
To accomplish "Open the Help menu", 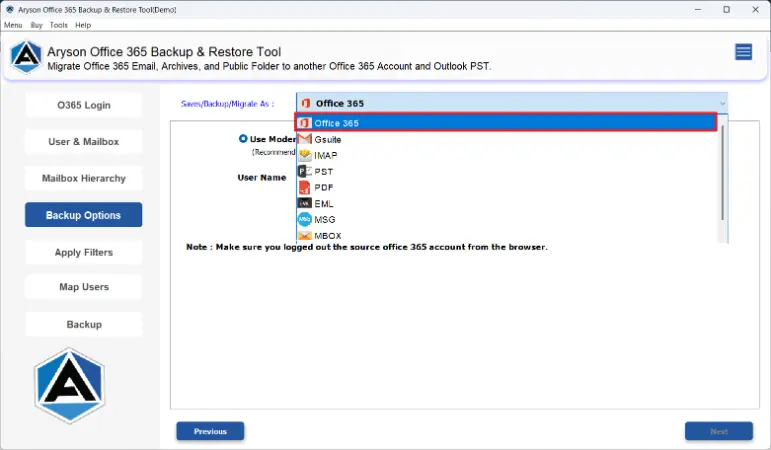I will pos(83,25).
